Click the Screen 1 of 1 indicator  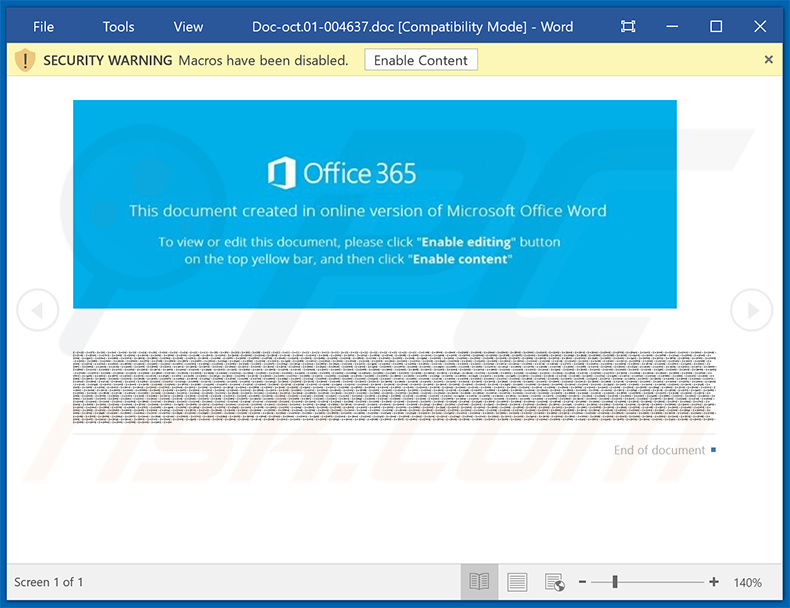48,582
